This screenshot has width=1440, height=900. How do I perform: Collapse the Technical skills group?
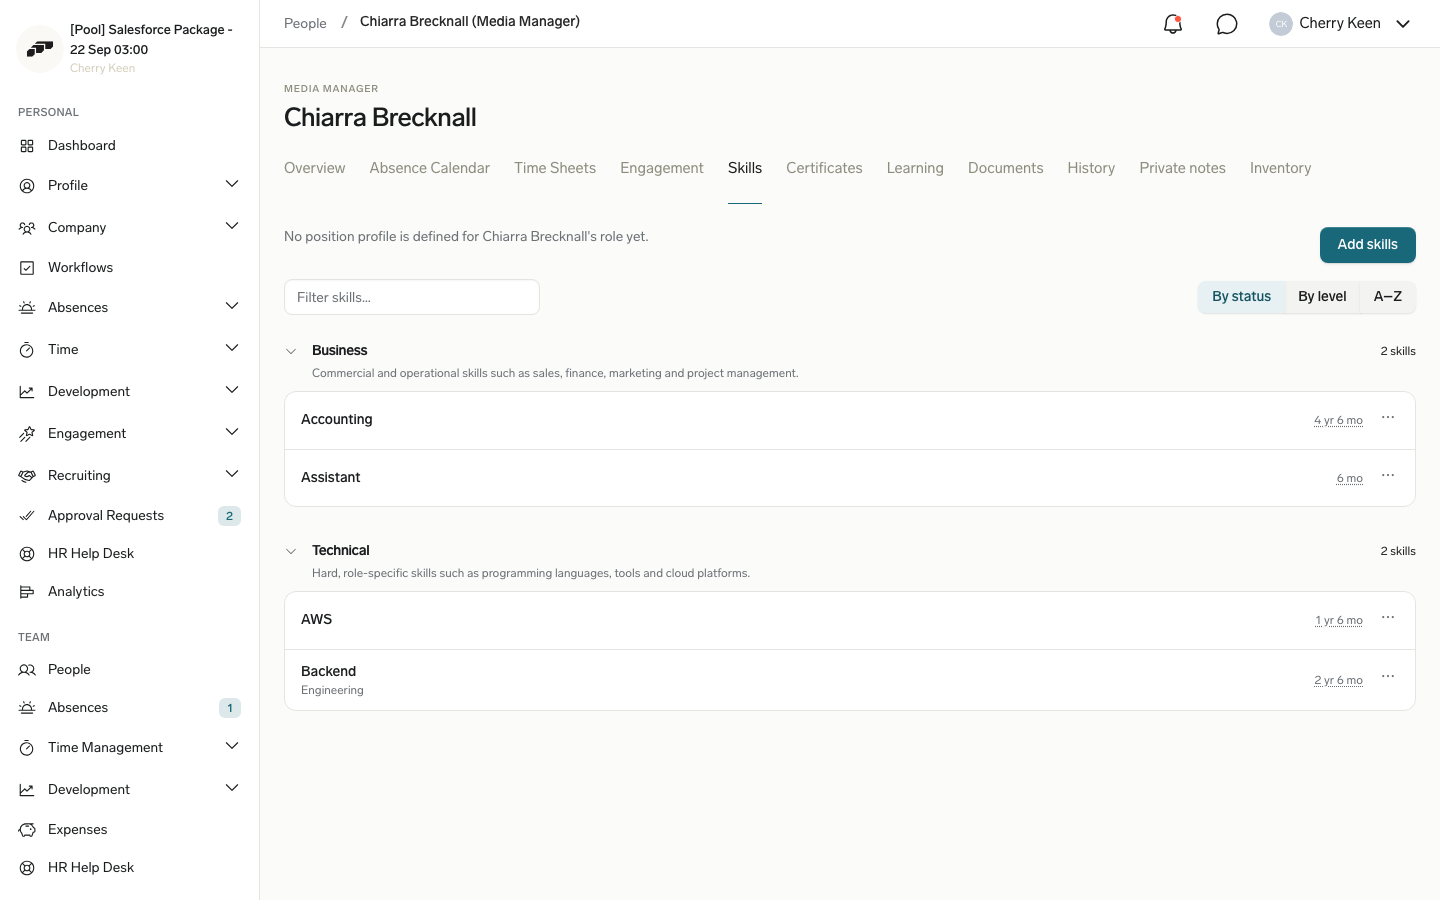tap(291, 551)
